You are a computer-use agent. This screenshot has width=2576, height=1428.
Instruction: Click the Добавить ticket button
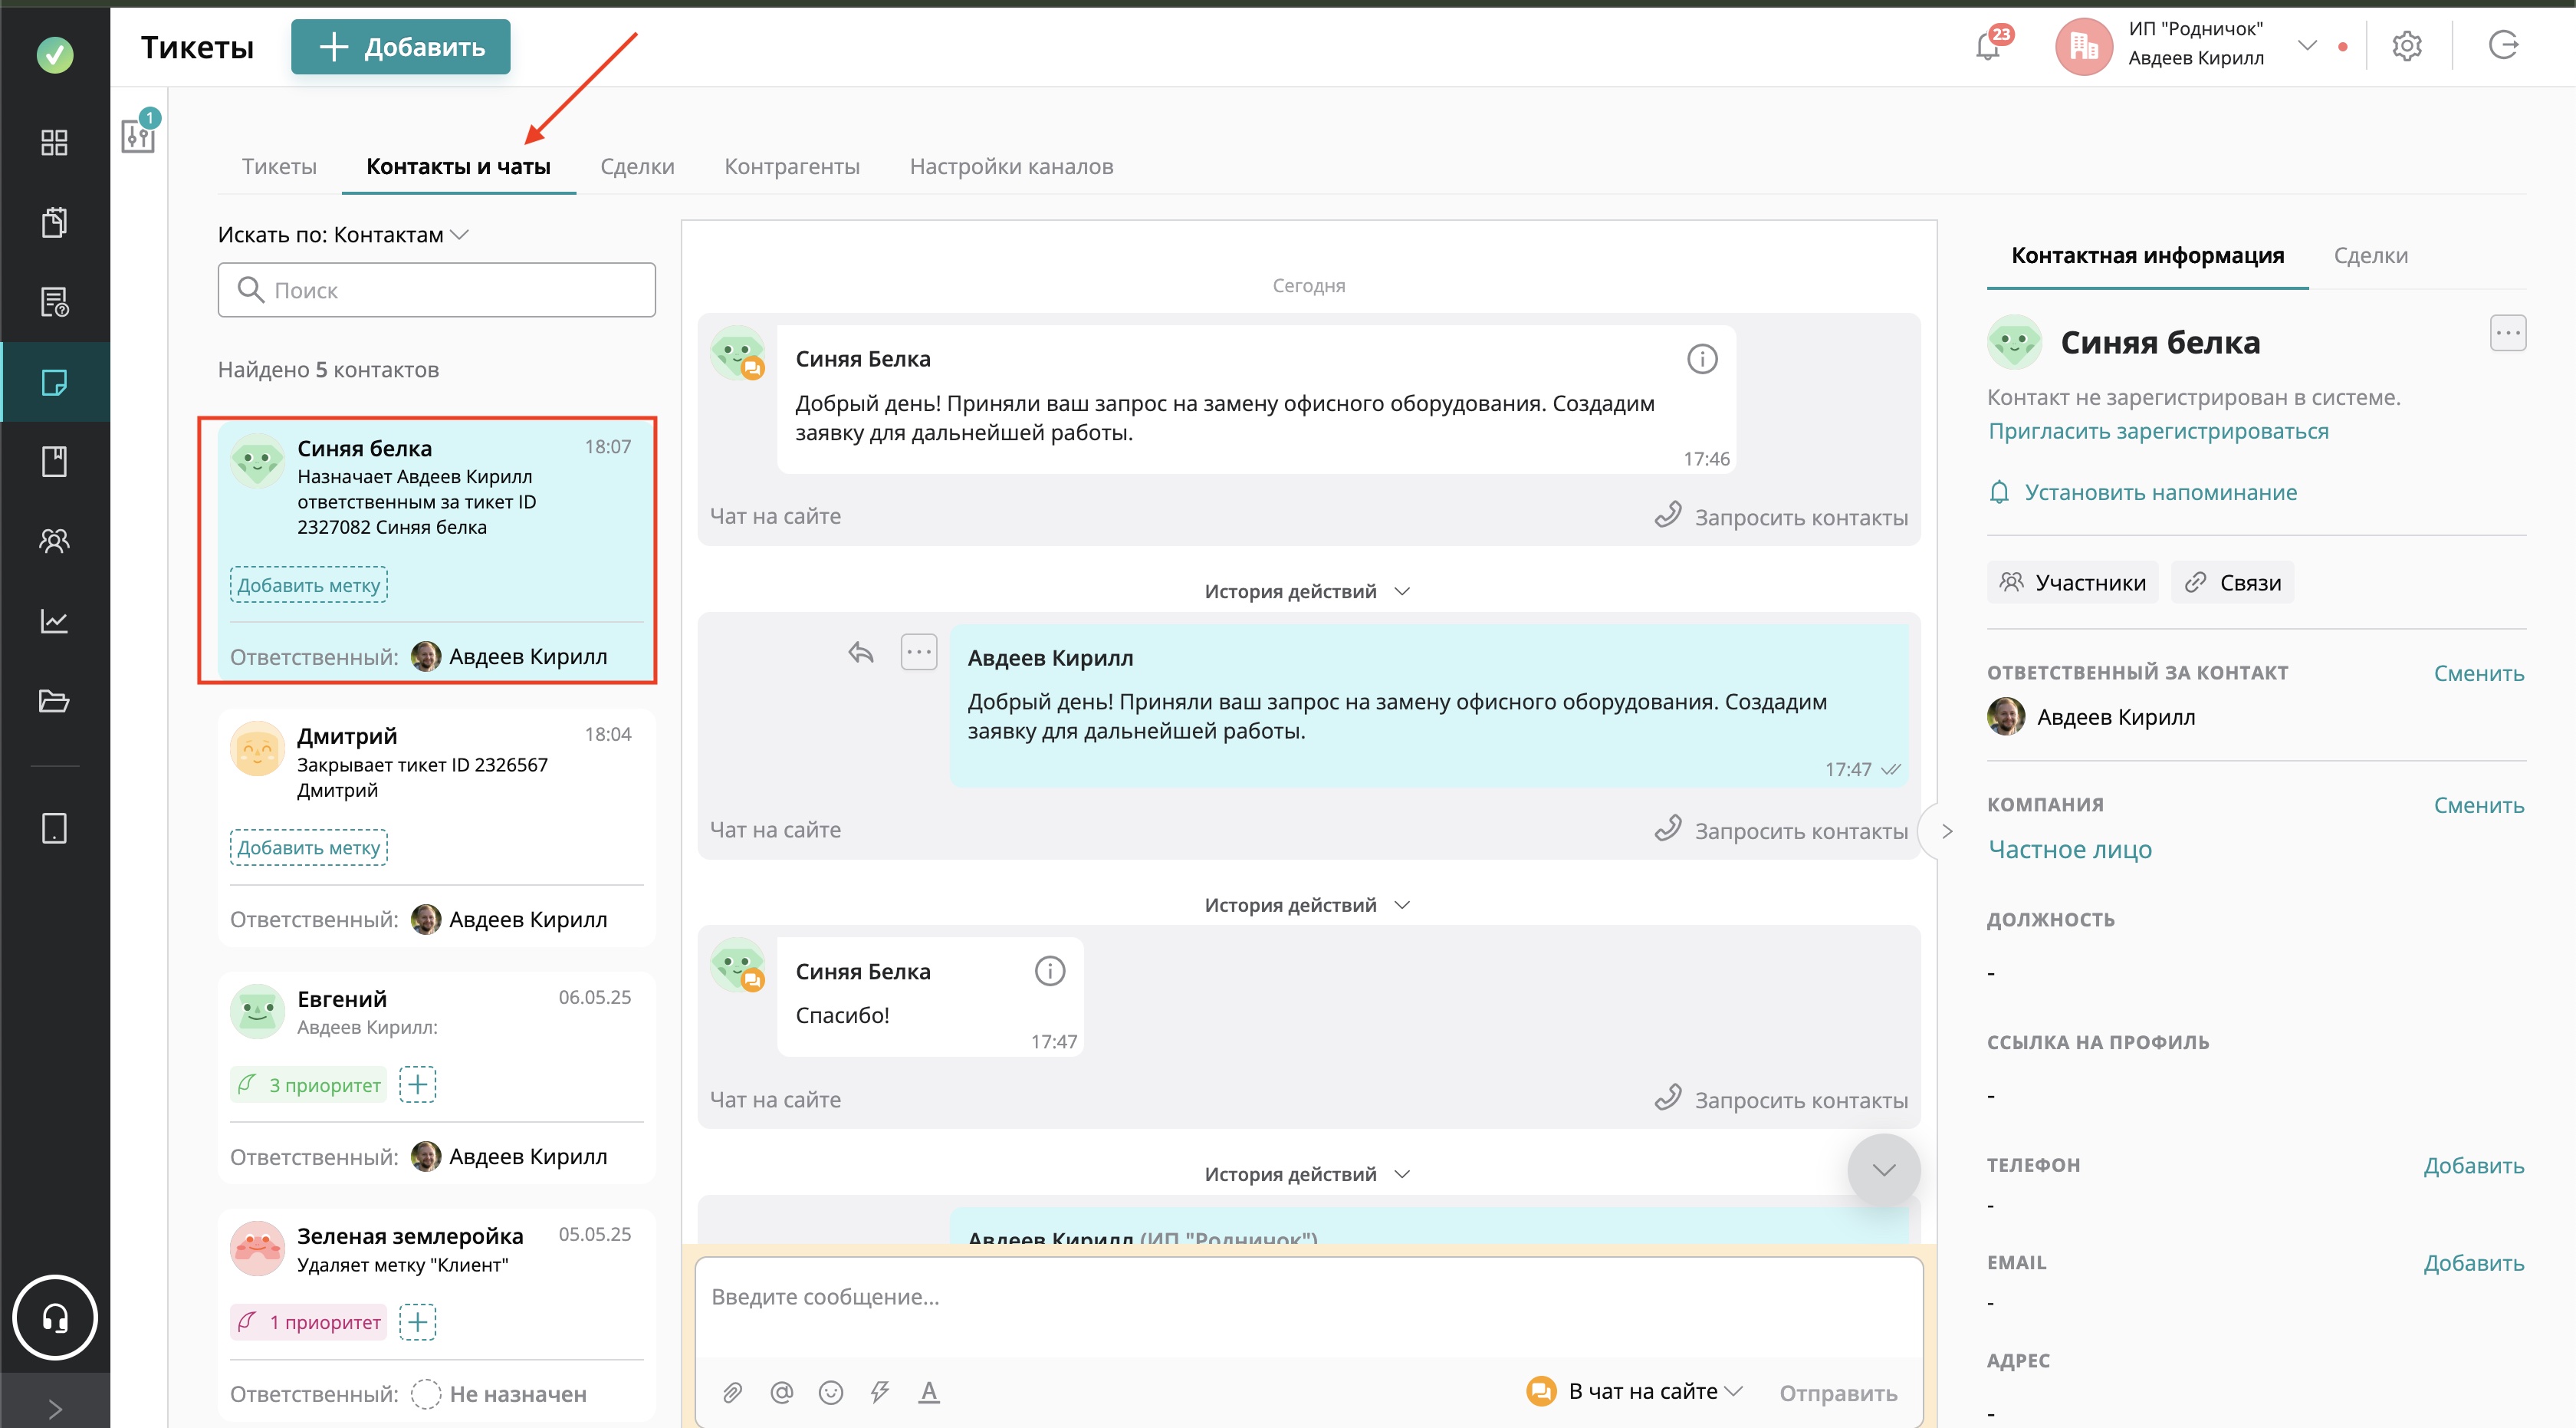tap(400, 47)
